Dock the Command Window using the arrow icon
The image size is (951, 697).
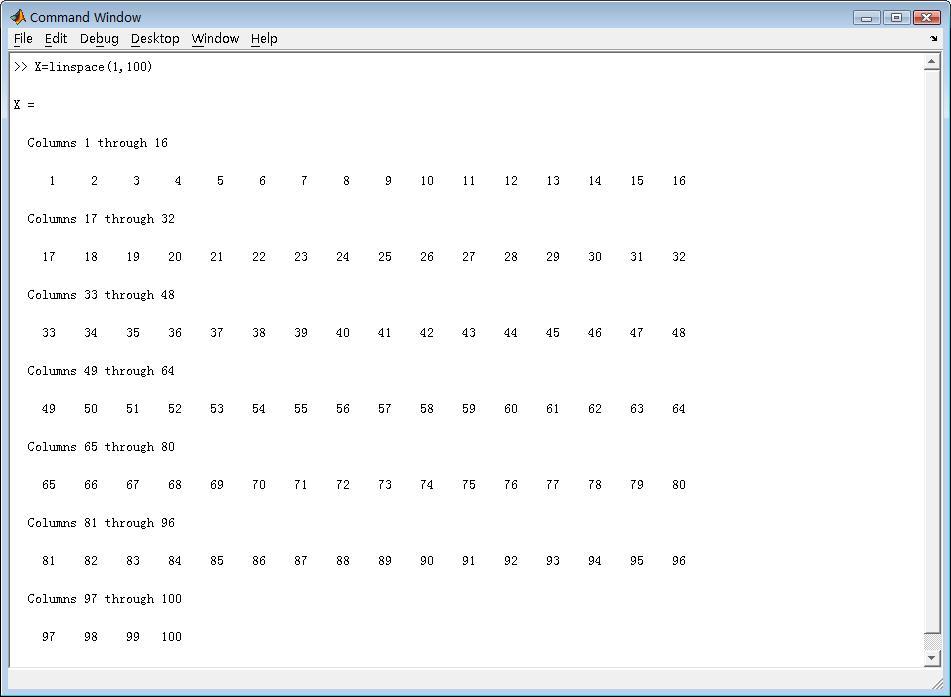[x=933, y=39]
